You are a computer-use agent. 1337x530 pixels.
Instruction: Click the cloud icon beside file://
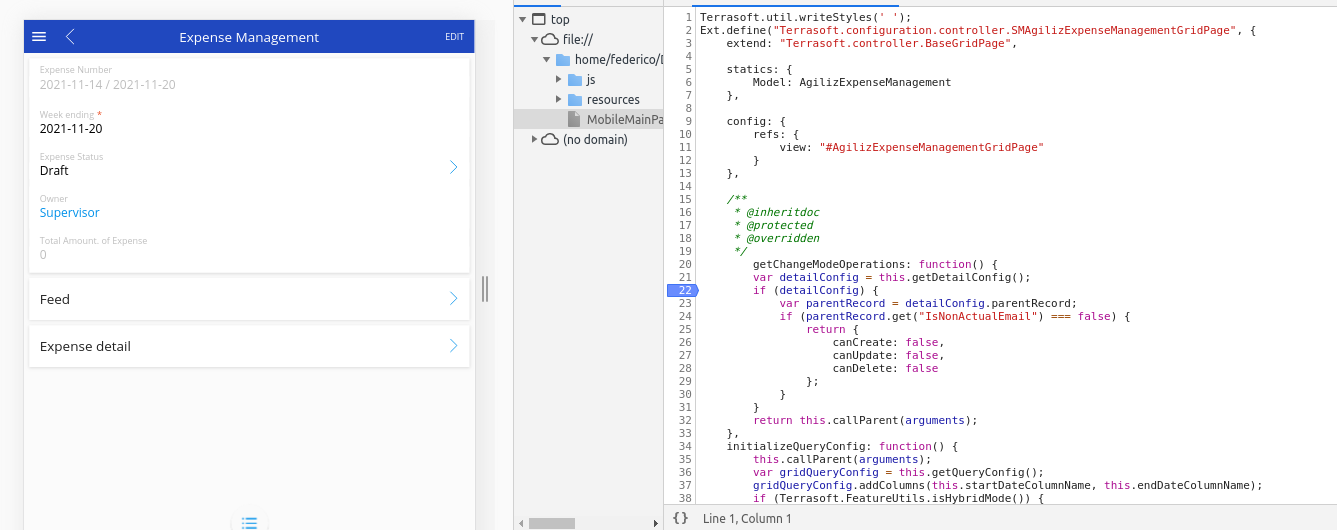click(x=550, y=39)
